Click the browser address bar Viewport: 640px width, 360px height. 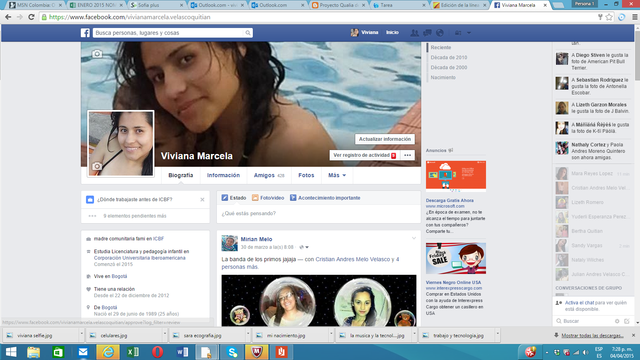(x=318, y=17)
